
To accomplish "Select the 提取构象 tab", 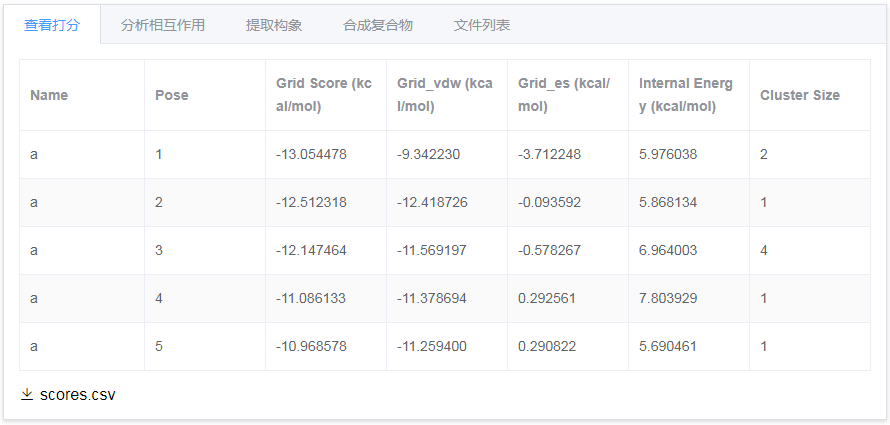I will pyautogui.click(x=274, y=25).
